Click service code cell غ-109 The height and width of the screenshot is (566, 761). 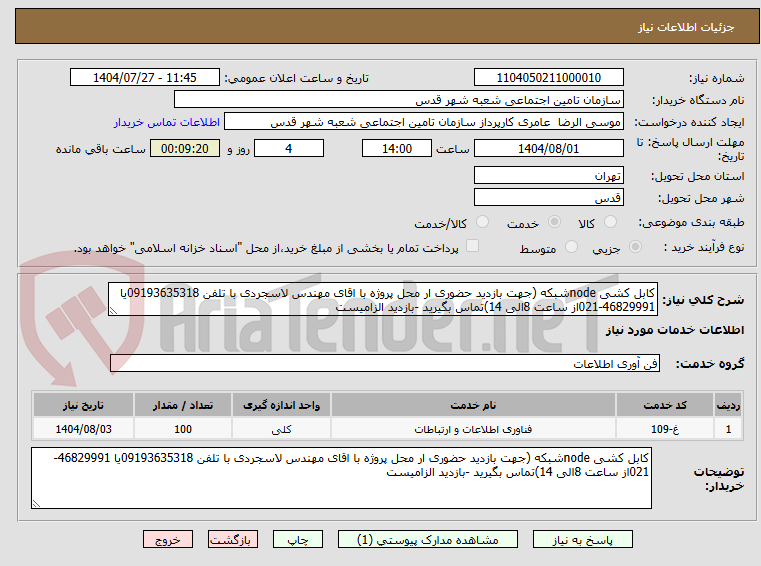(665, 429)
